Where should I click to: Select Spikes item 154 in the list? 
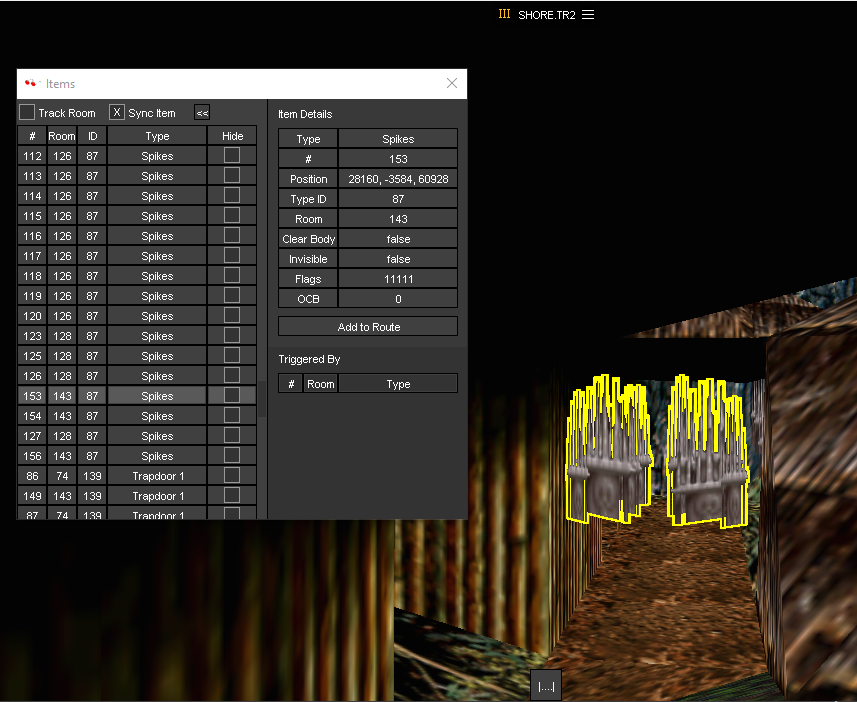(x=157, y=415)
